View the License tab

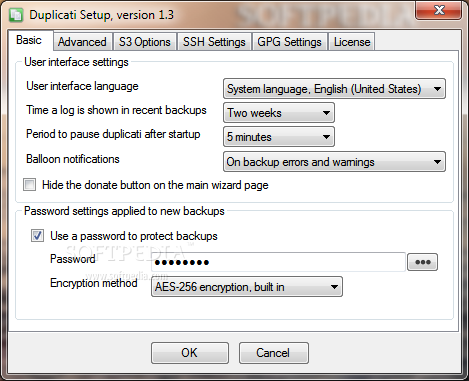pos(352,42)
